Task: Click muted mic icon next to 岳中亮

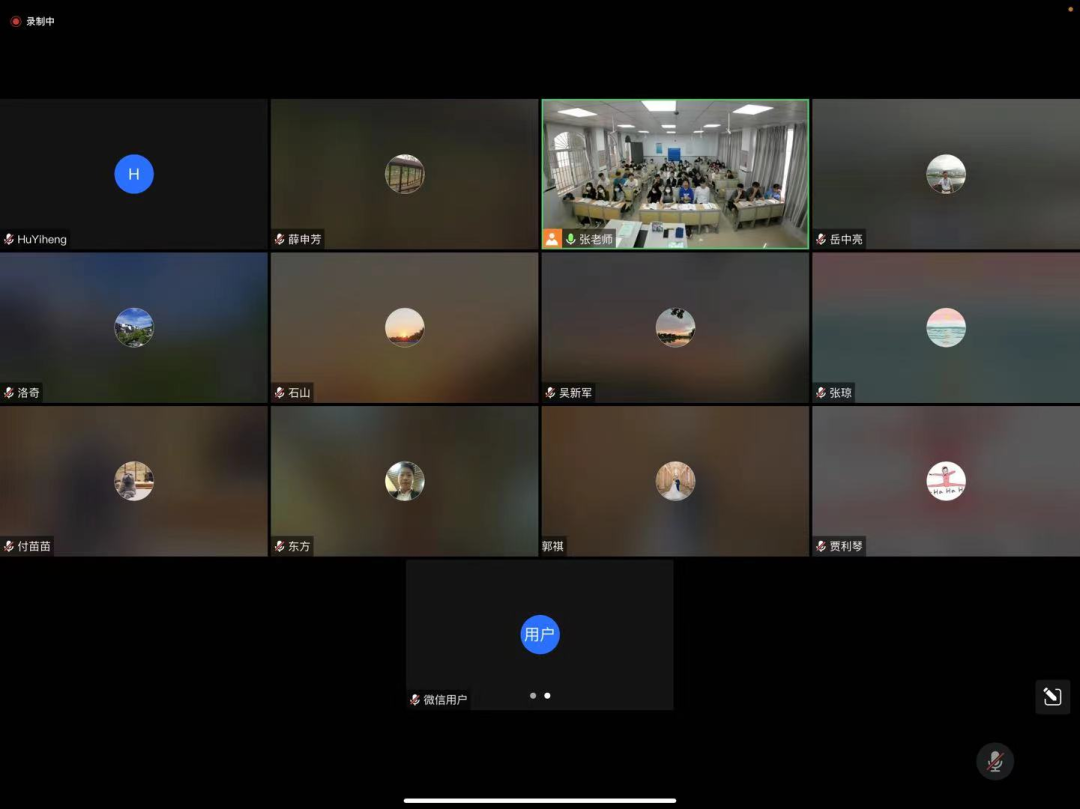Action: pos(821,240)
